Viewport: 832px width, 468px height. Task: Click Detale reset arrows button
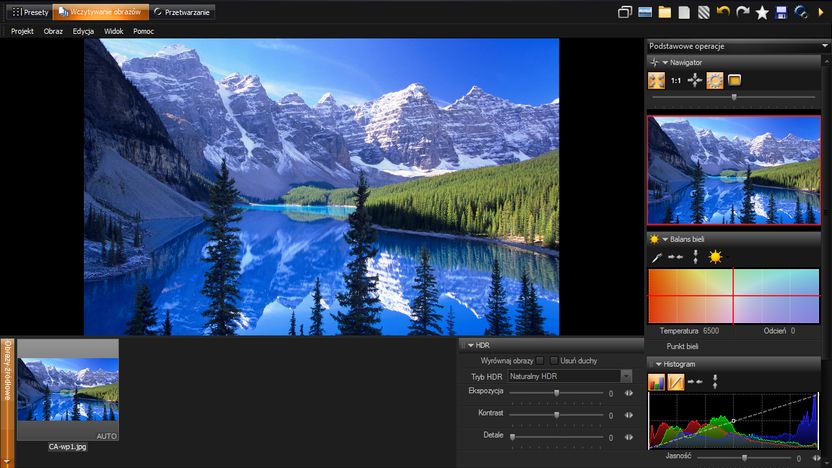629,437
